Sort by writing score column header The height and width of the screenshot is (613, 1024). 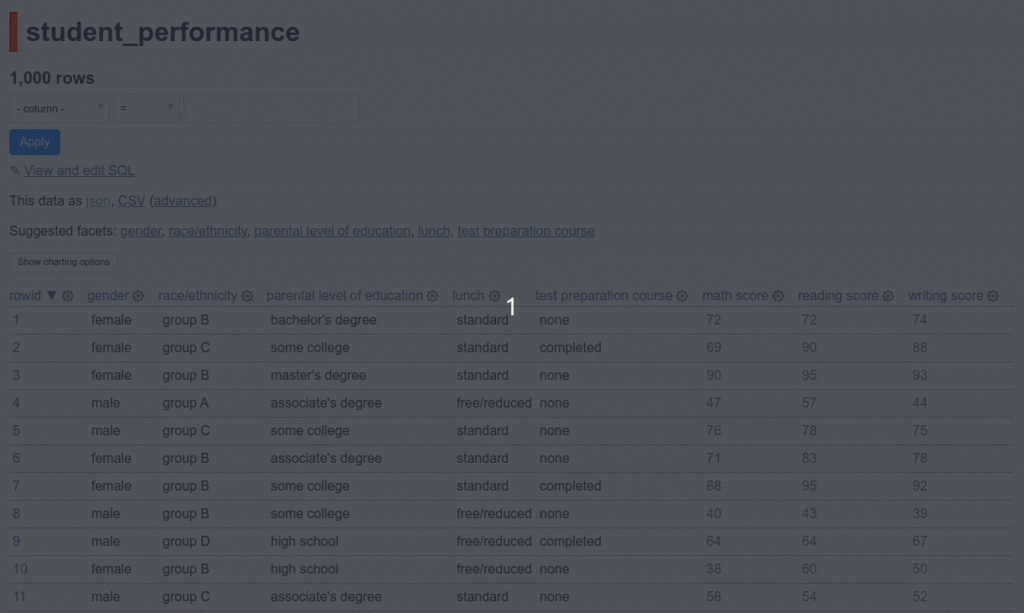point(946,296)
